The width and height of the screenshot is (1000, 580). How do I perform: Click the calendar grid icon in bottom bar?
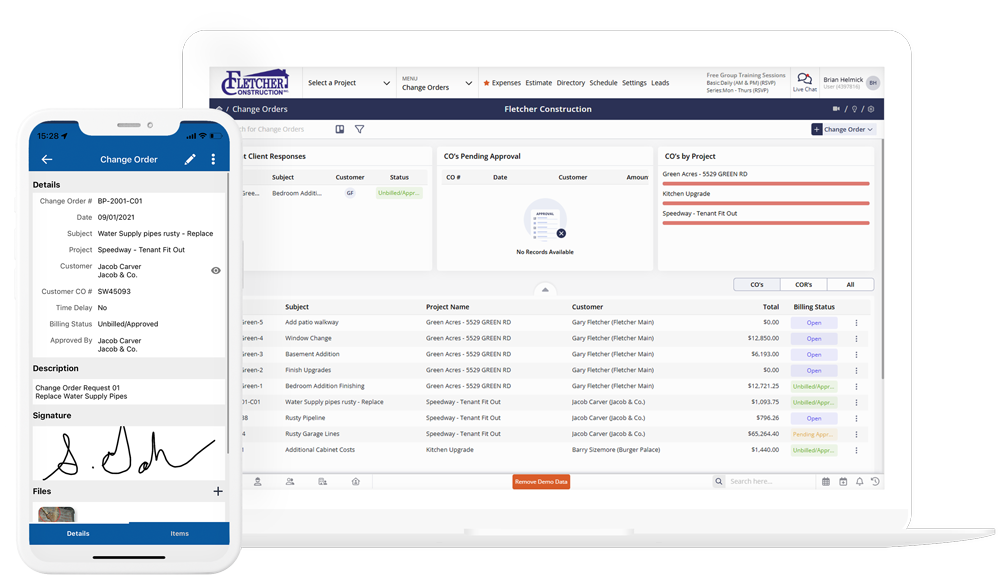click(826, 482)
